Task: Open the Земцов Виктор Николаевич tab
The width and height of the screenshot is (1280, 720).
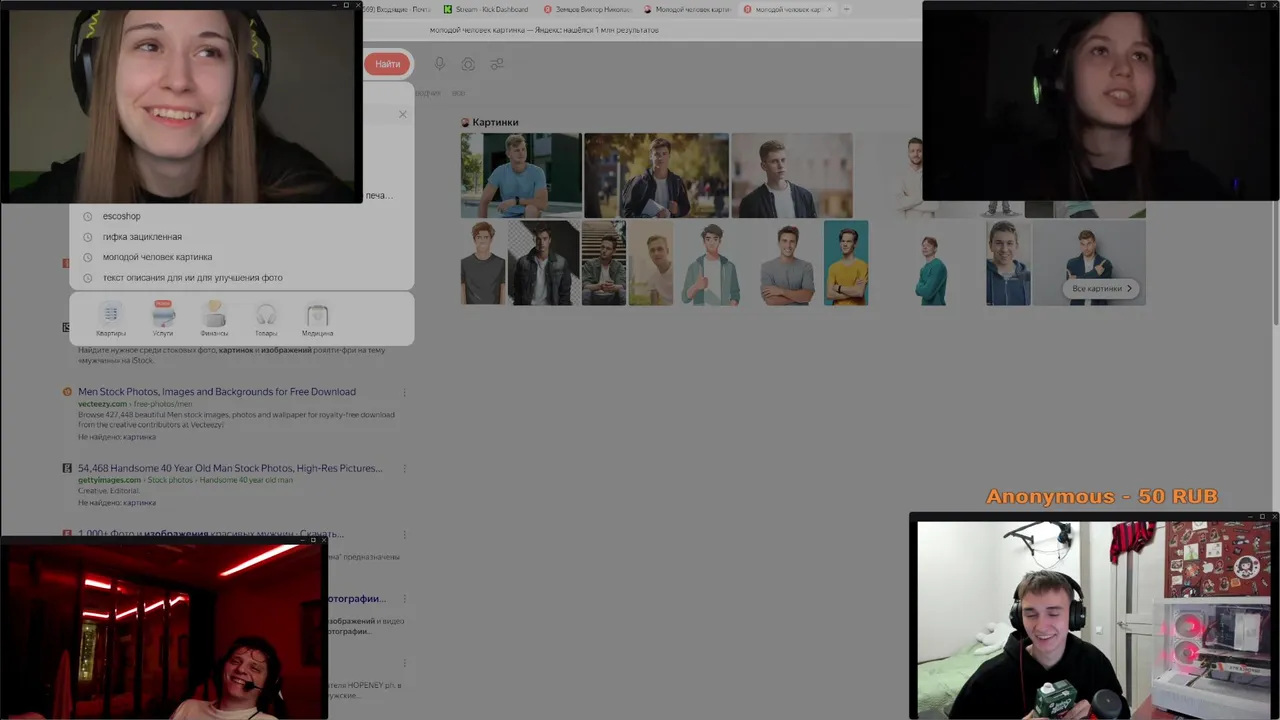Action: tap(587, 9)
